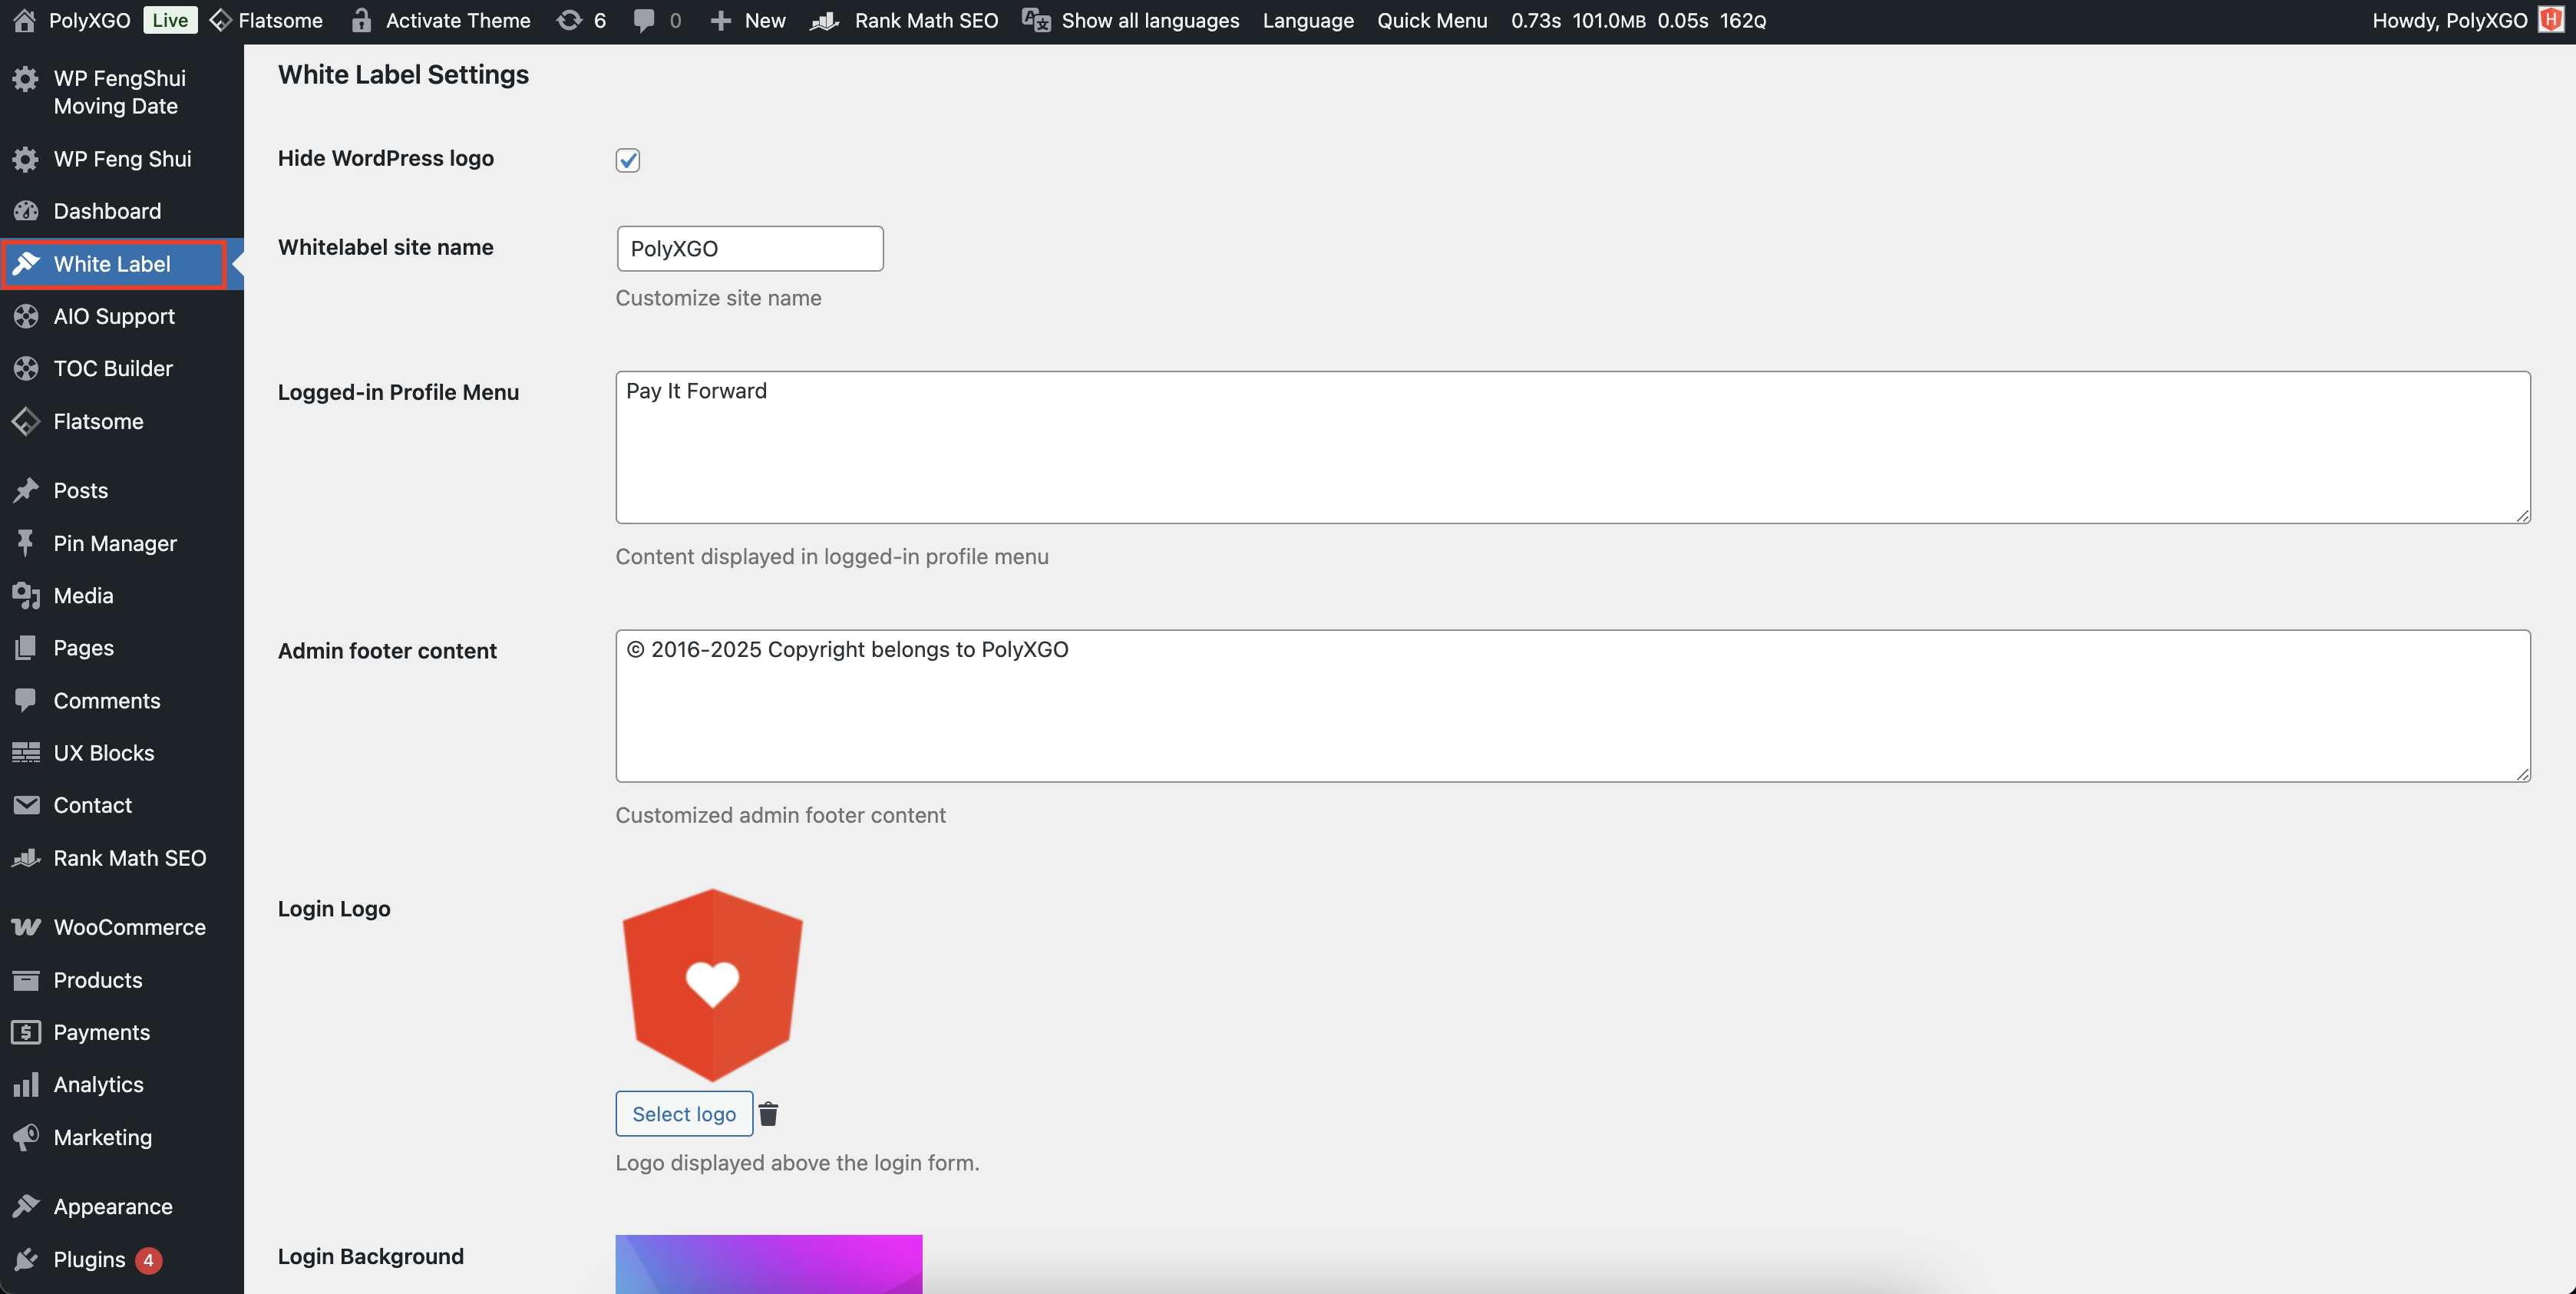Image resolution: width=2576 pixels, height=1294 pixels.
Task: Click the Contact envelope icon
Action: (x=26, y=805)
